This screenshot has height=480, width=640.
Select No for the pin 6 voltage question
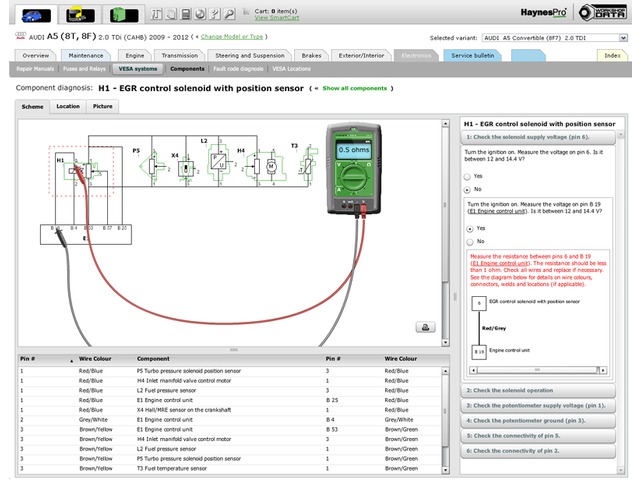467,190
